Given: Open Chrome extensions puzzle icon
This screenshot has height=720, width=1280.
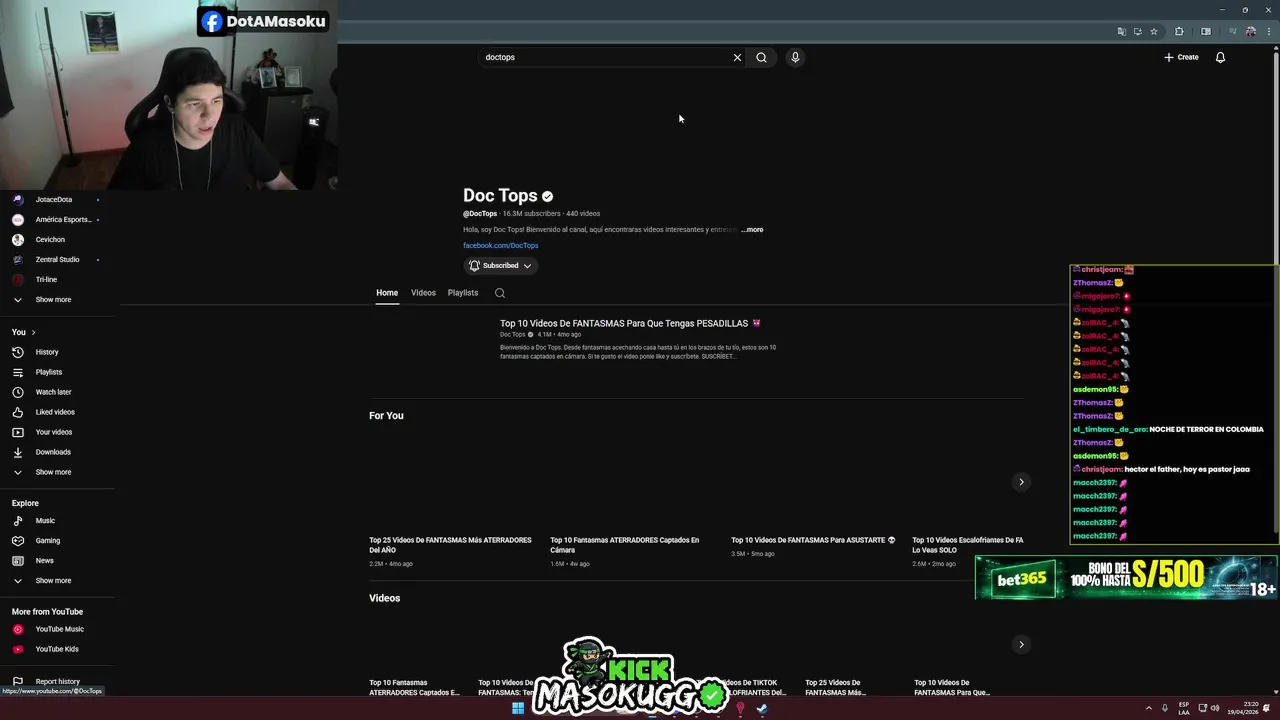Looking at the screenshot, I should (x=1179, y=31).
